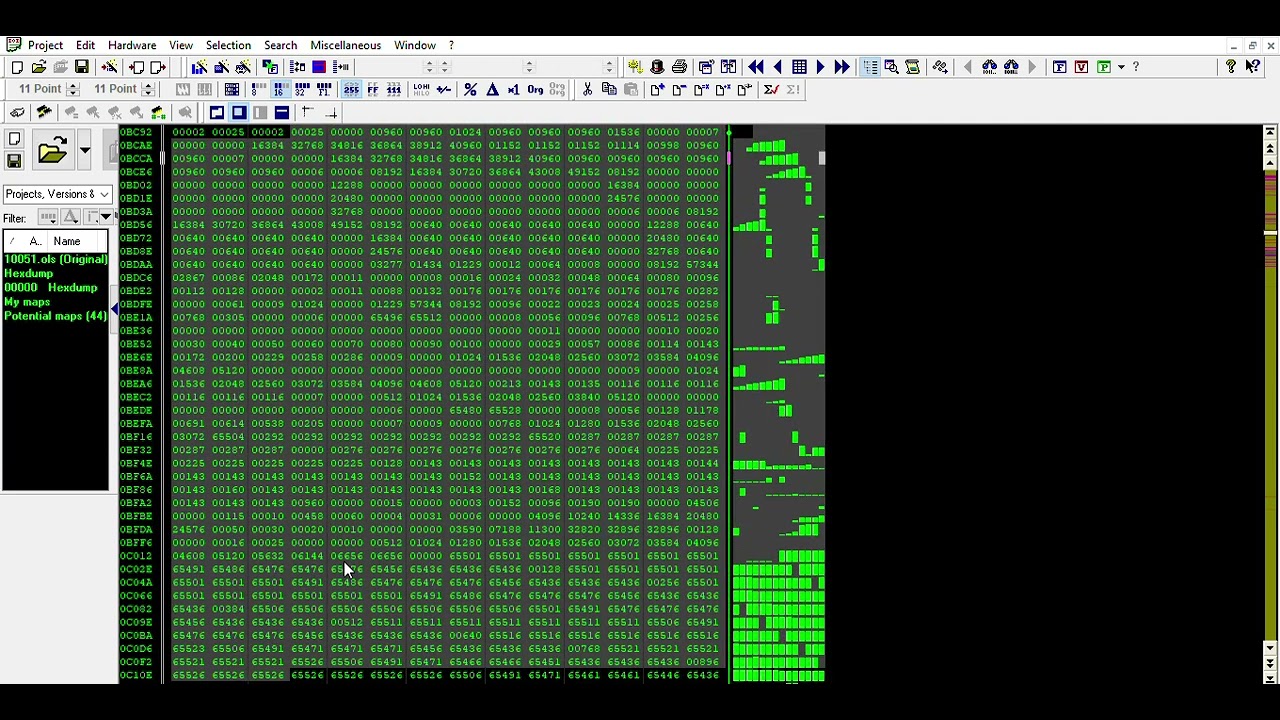Adjust the first 11 Point font size stepper
The height and width of the screenshot is (720, 1280).
pos(72,90)
